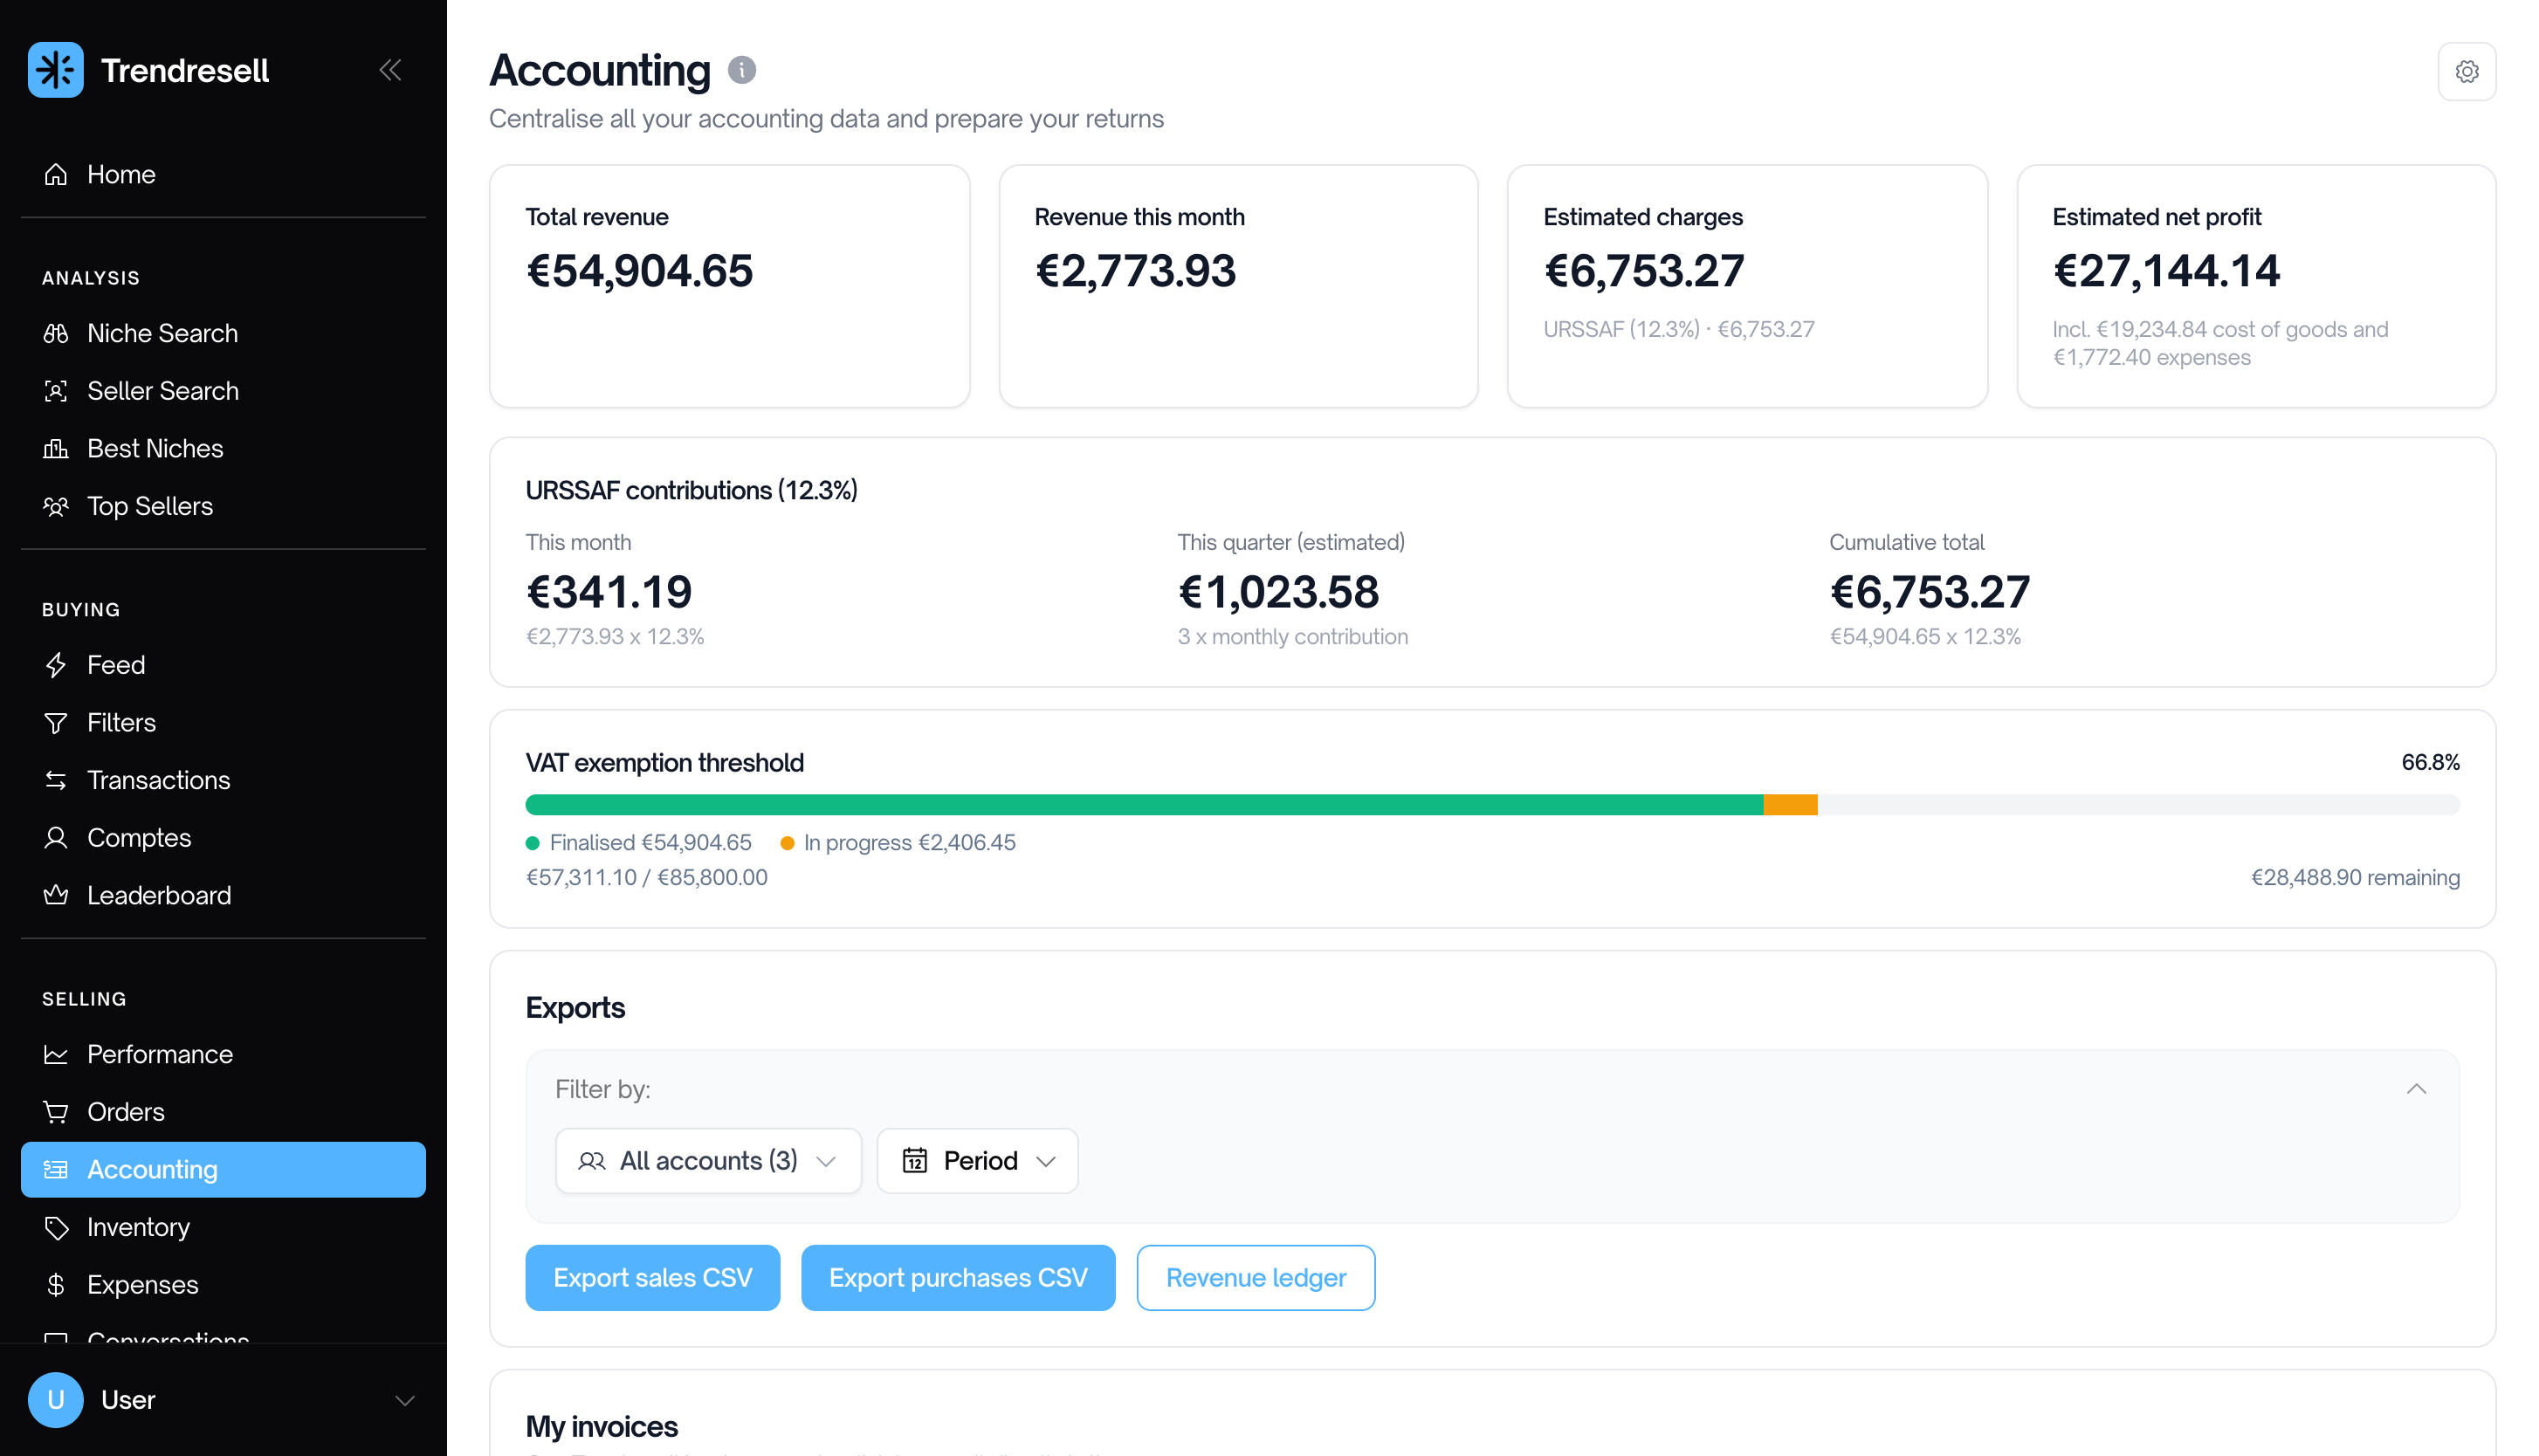The width and height of the screenshot is (2539, 1456).
Task: Click Revenue ledger button
Action: pyautogui.click(x=1255, y=1278)
